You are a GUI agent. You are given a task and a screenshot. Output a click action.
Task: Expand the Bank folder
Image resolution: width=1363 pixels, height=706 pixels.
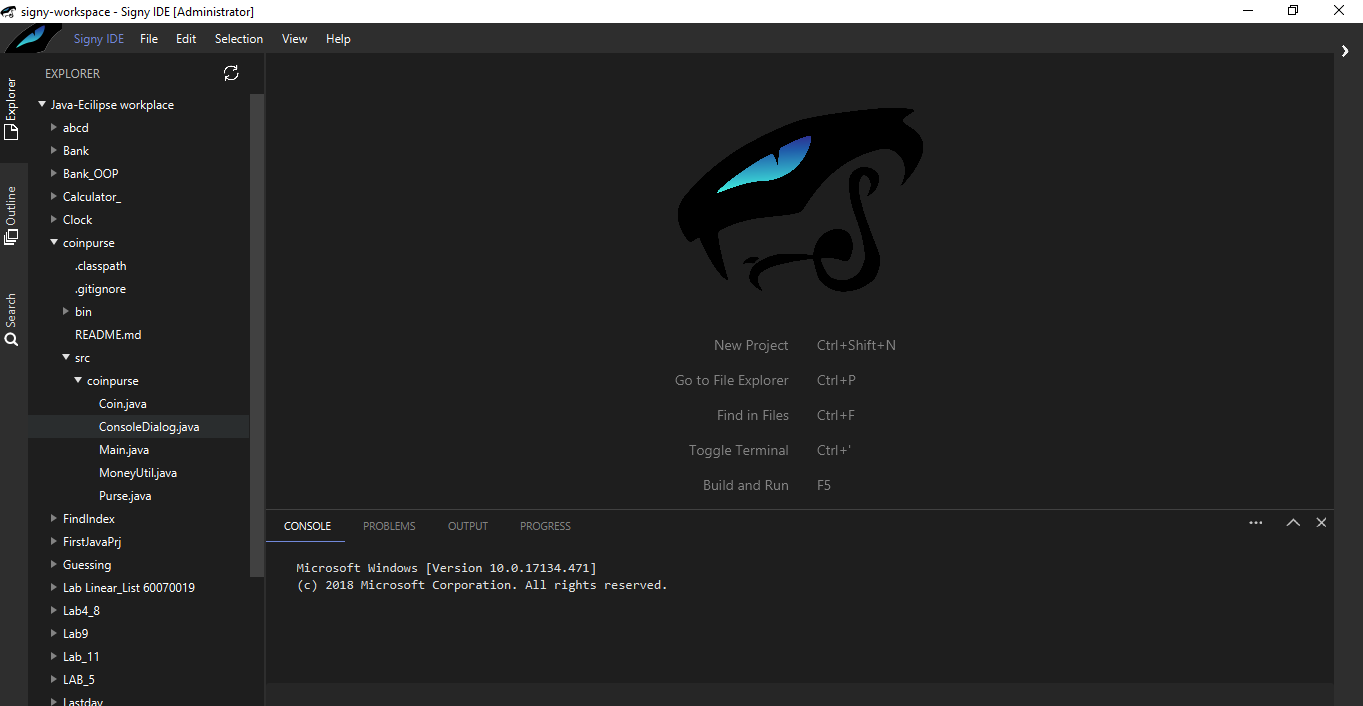[x=54, y=150]
